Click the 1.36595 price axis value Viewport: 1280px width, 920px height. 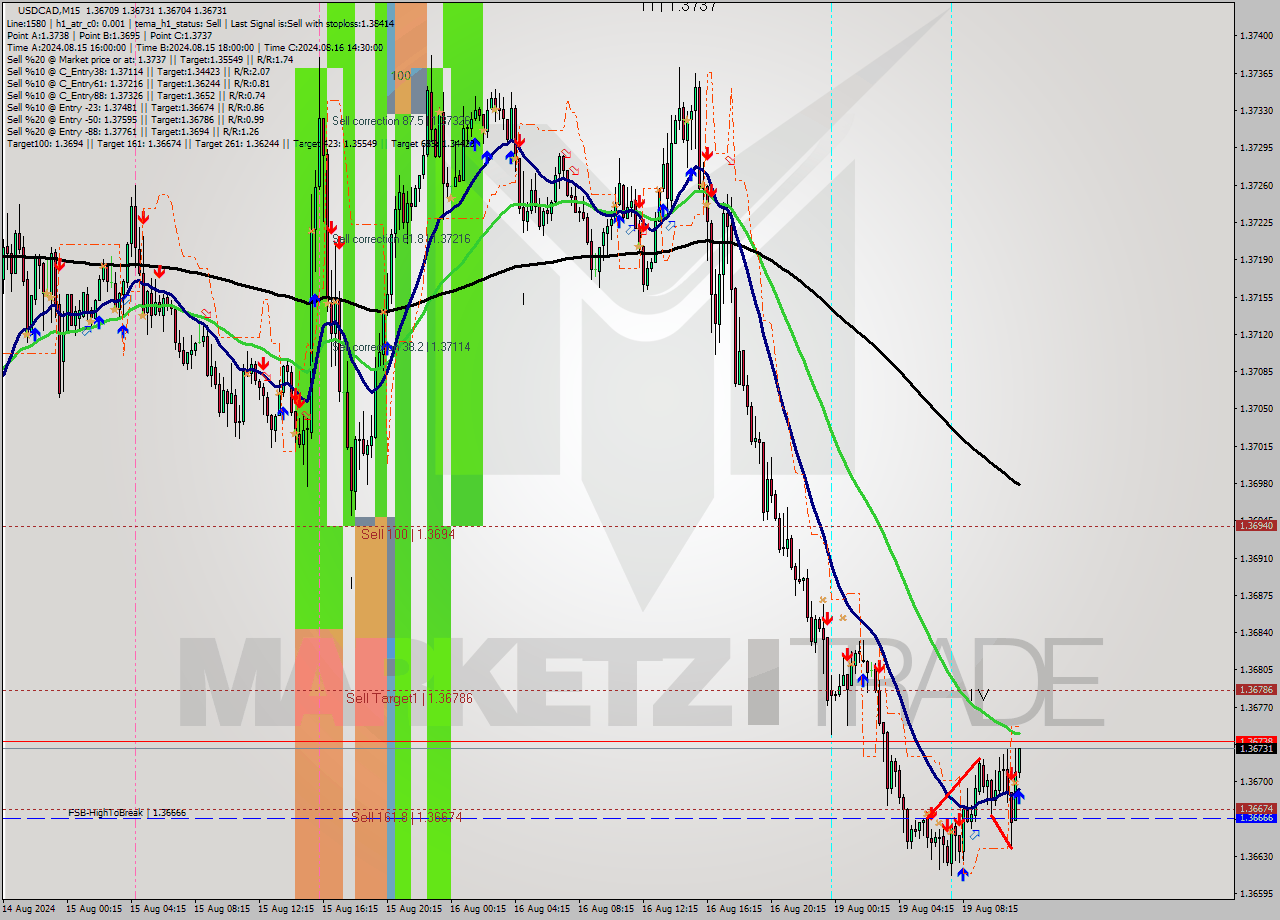tap(1255, 894)
